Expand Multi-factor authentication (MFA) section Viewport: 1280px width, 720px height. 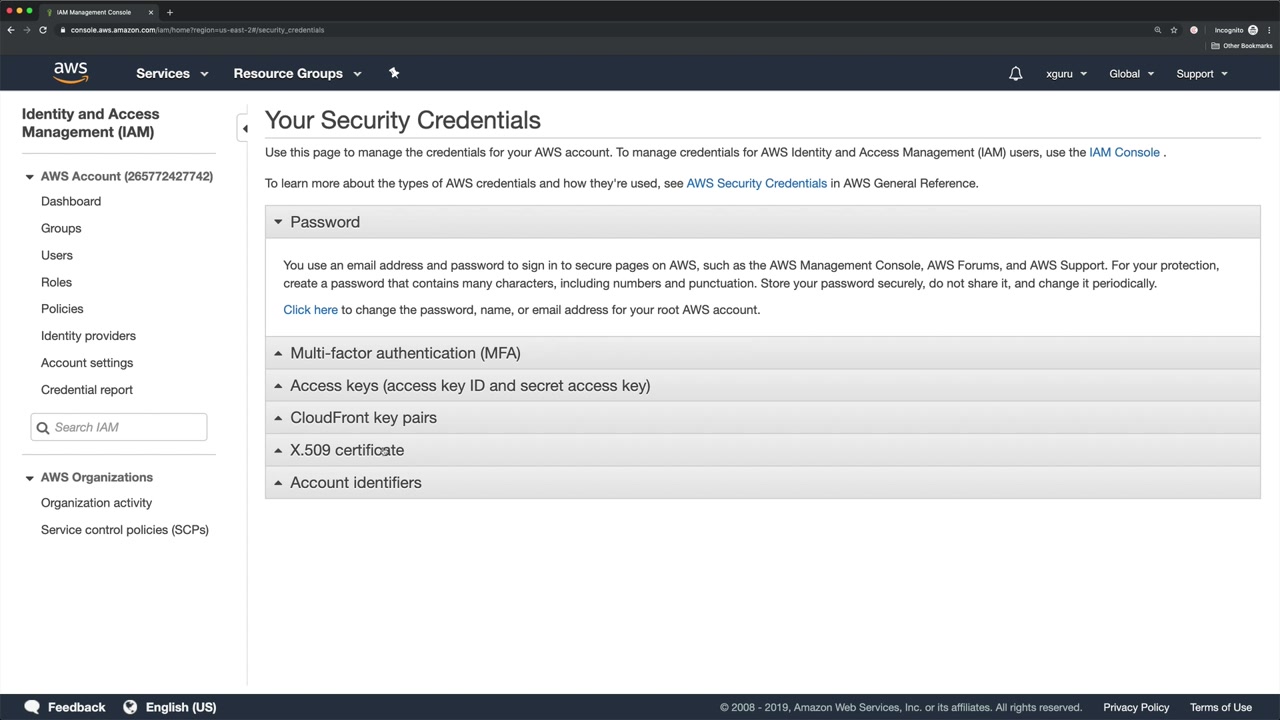click(x=405, y=353)
